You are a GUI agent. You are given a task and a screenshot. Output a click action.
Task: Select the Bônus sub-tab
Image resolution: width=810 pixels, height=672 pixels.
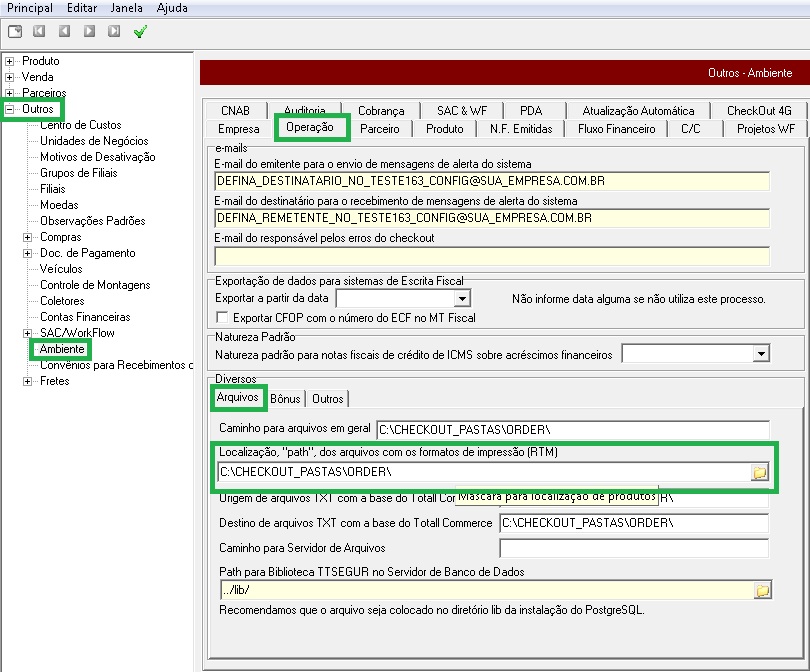tap(285, 399)
